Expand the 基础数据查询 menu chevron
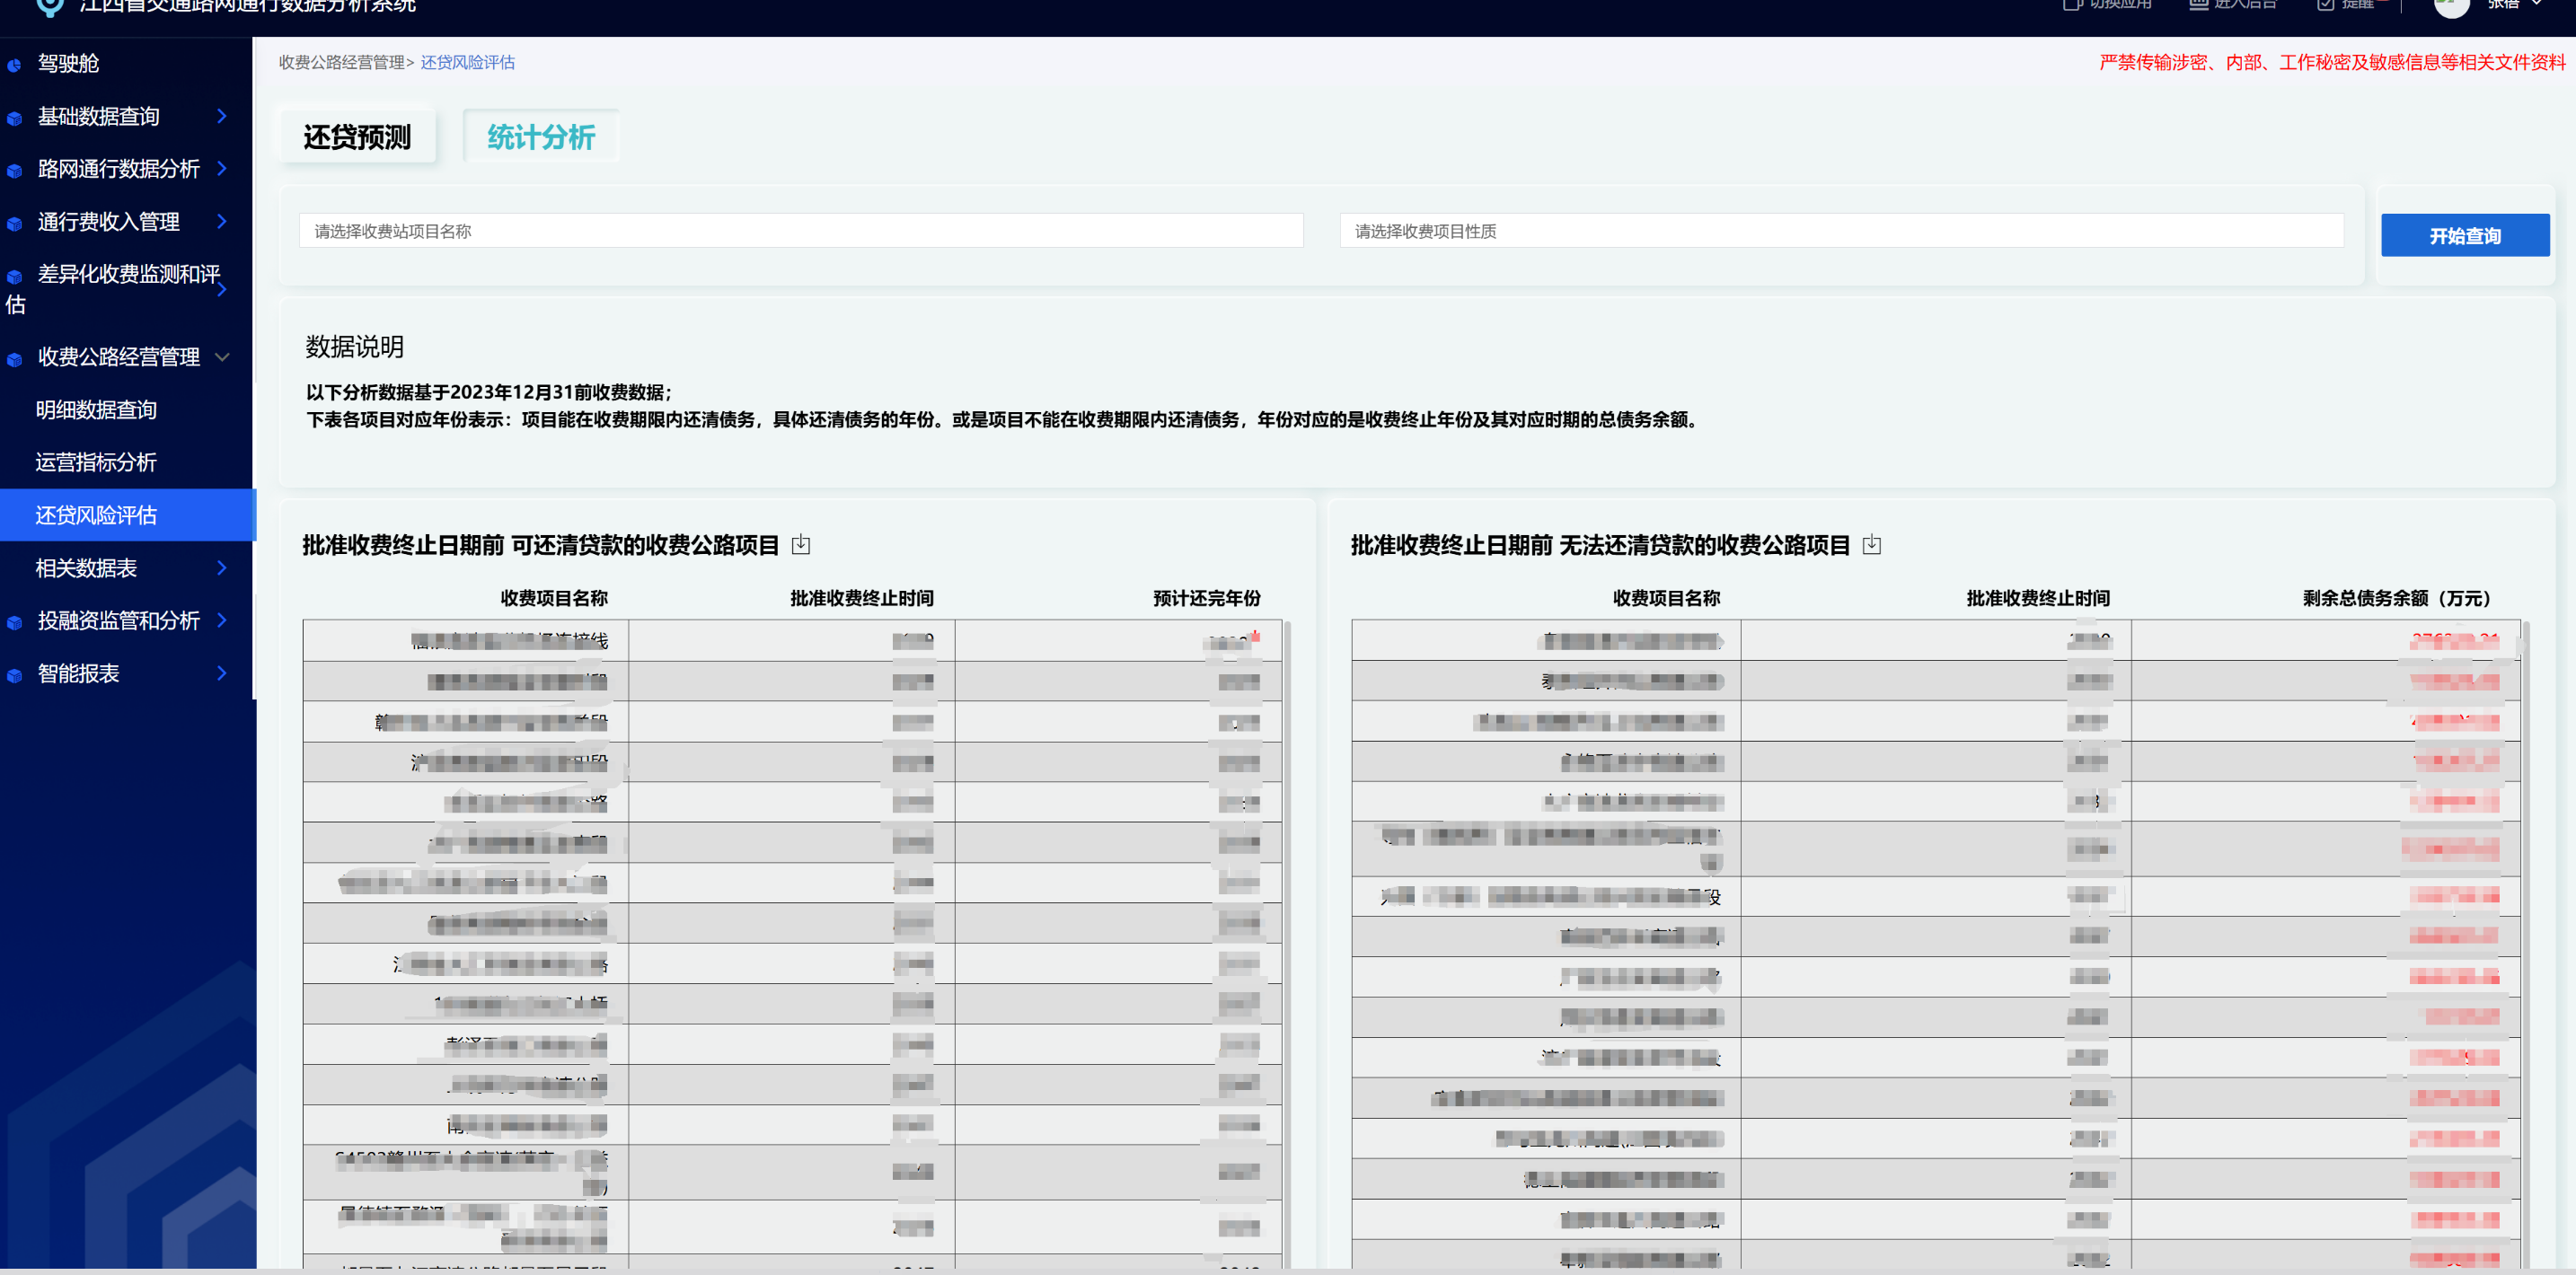Image resolution: width=2576 pixels, height=1275 pixels. 222,116
